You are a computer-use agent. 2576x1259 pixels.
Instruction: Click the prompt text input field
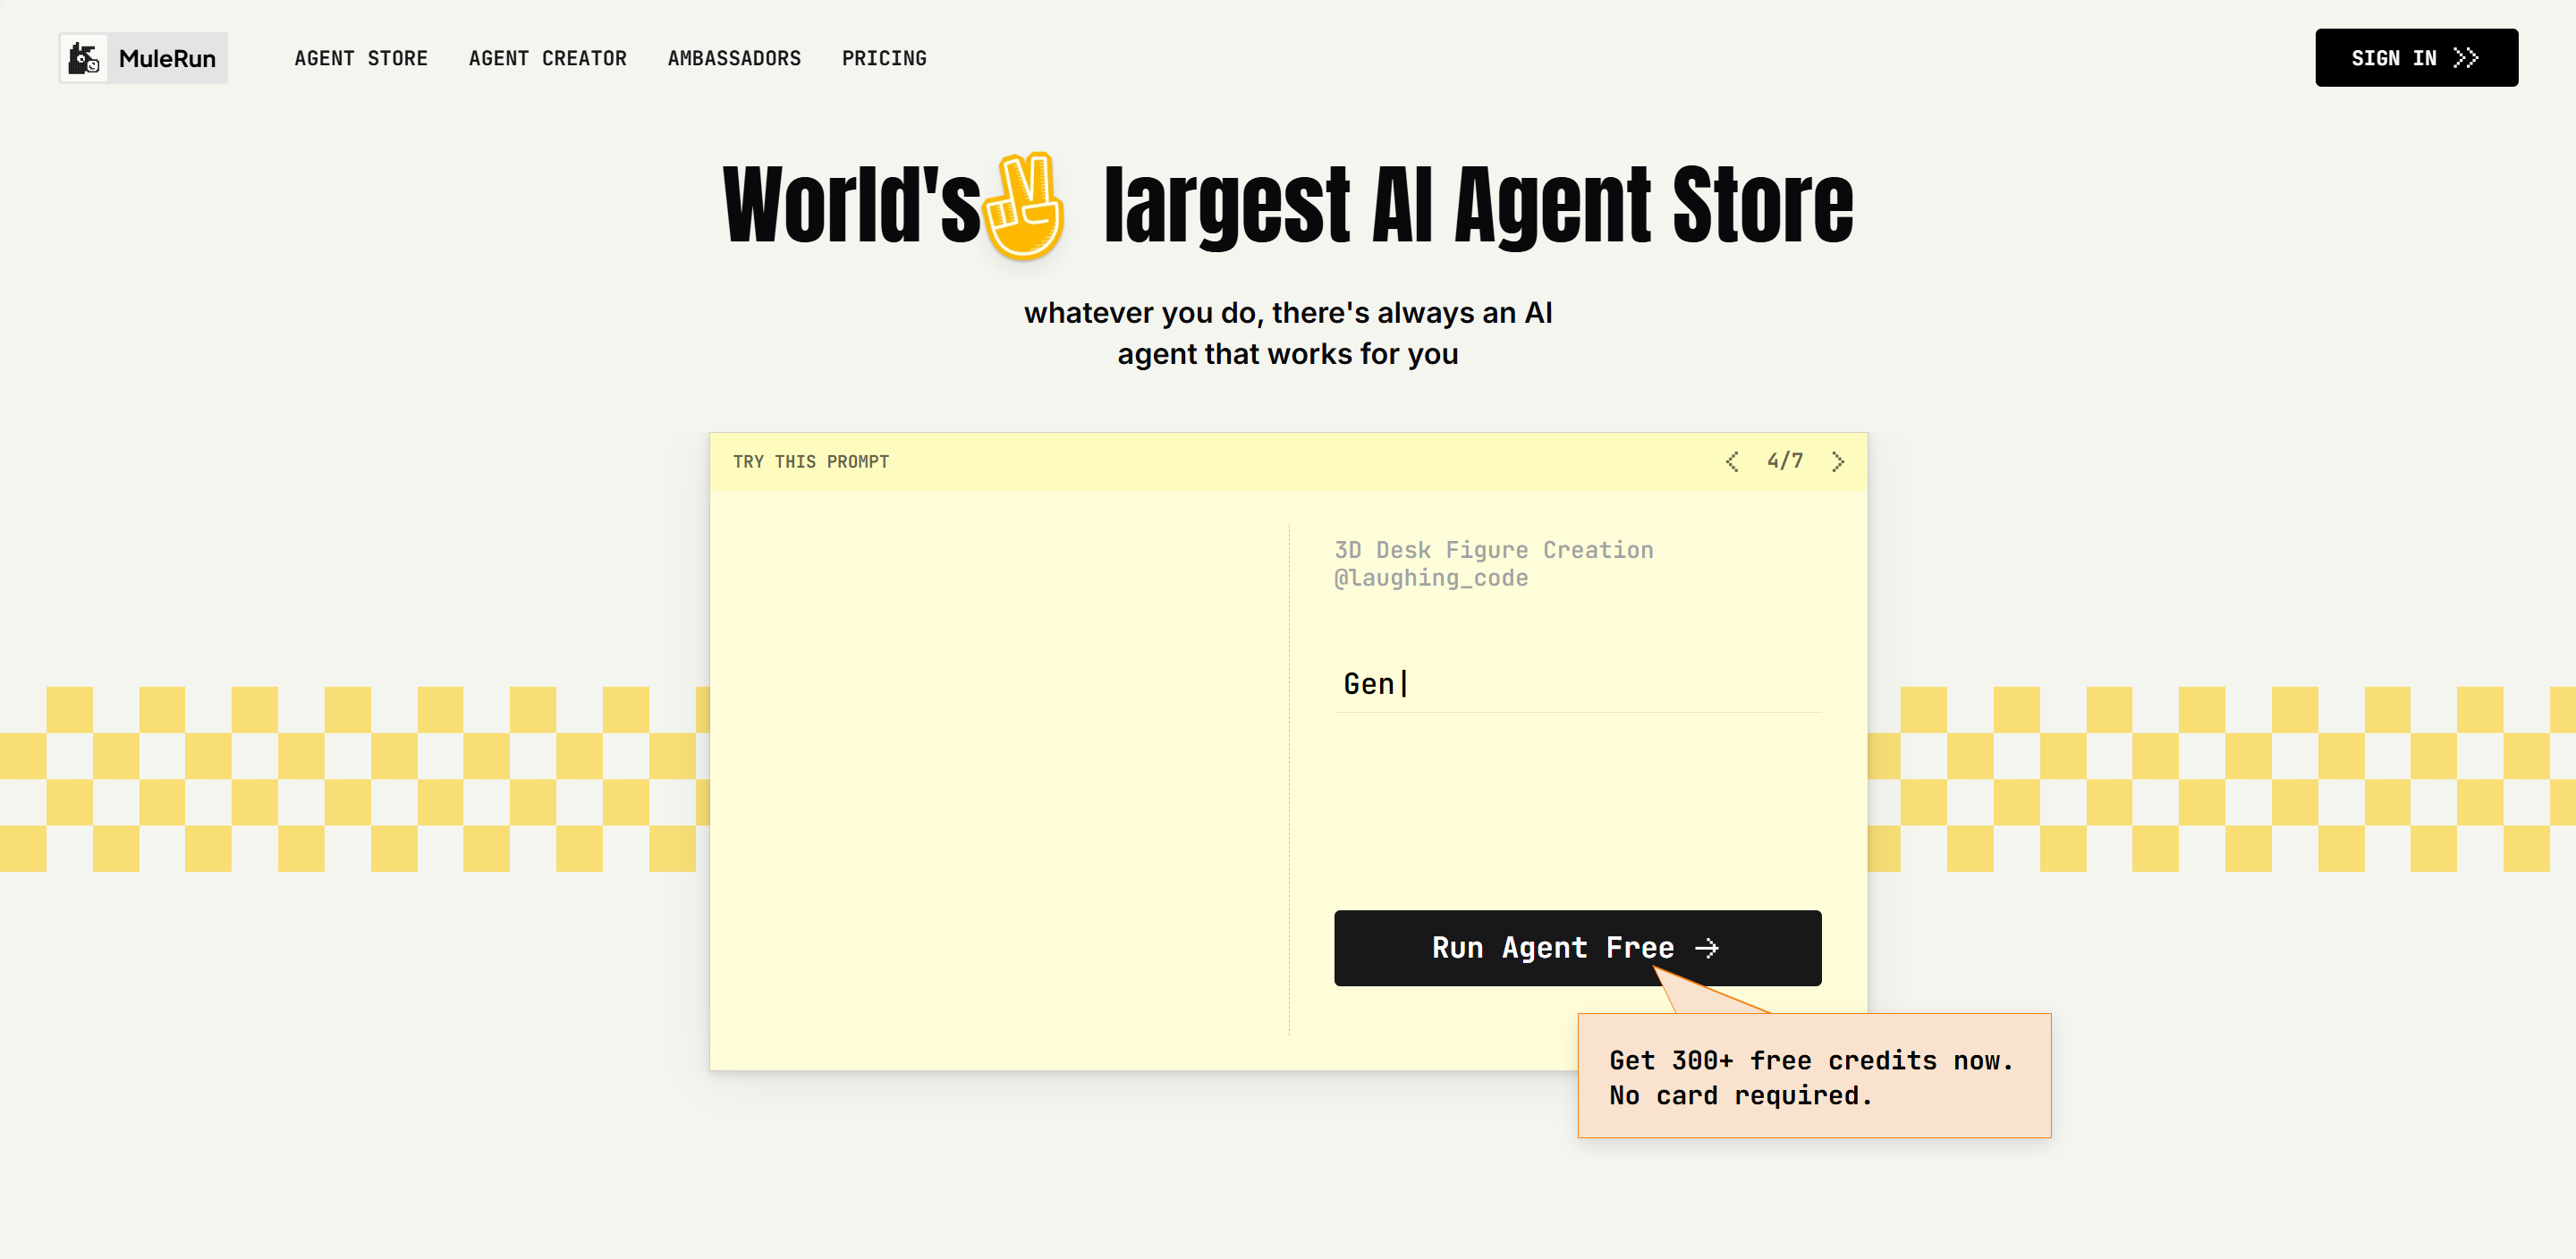click(1576, 684)
